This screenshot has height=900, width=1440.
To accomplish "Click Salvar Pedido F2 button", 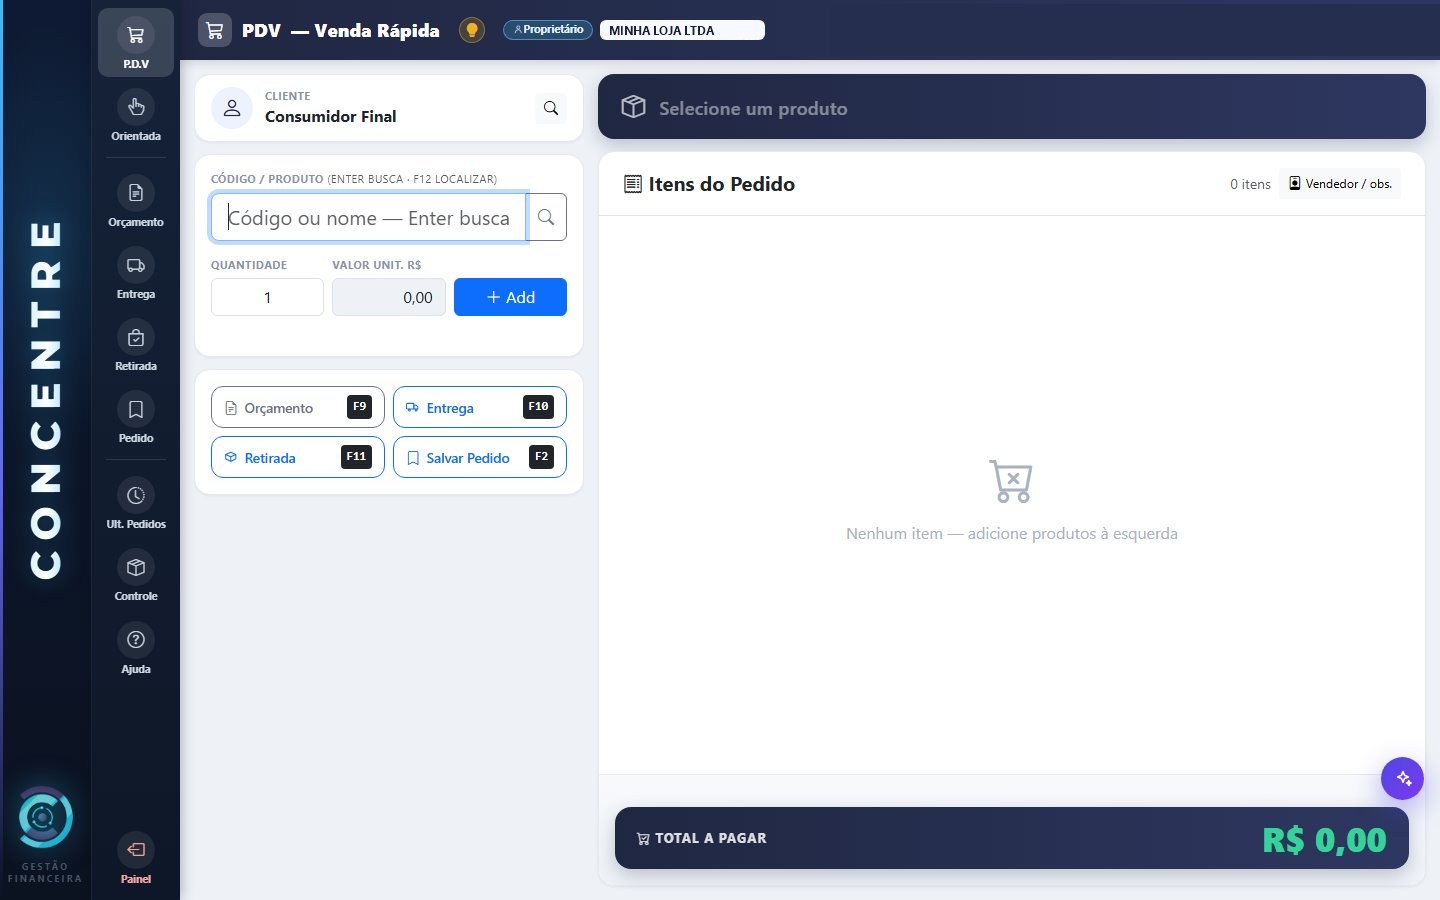I will (480, 457).
